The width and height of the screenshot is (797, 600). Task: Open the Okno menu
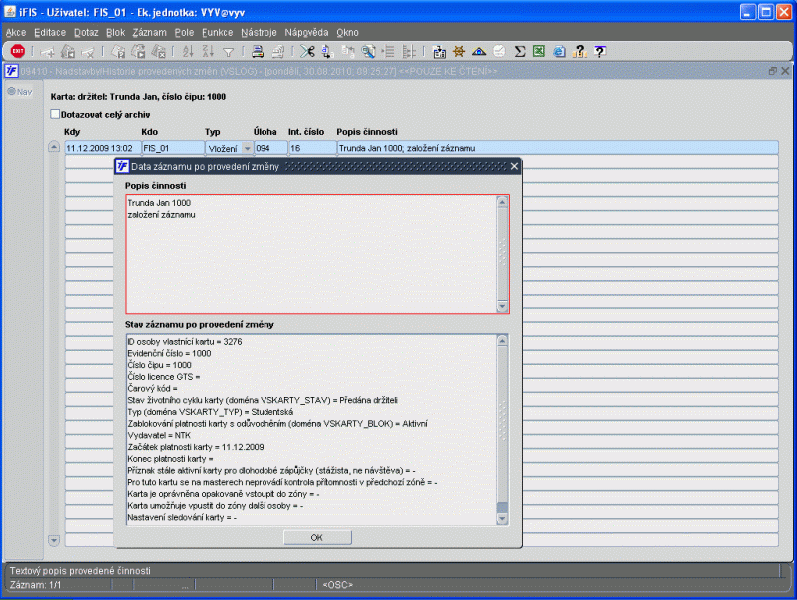tap(347, 33)
